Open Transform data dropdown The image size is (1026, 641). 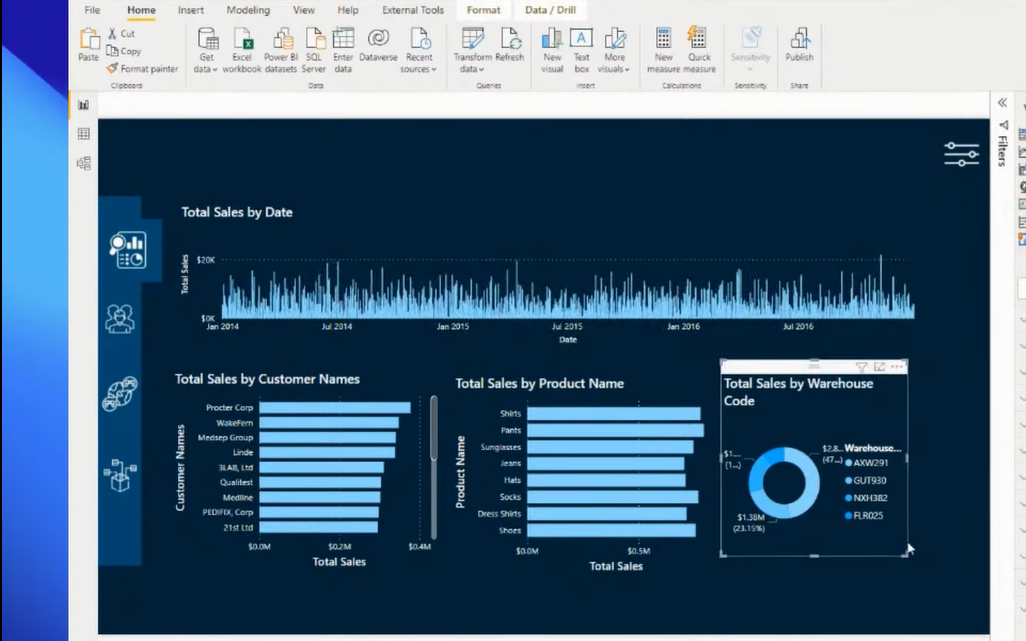472,50
